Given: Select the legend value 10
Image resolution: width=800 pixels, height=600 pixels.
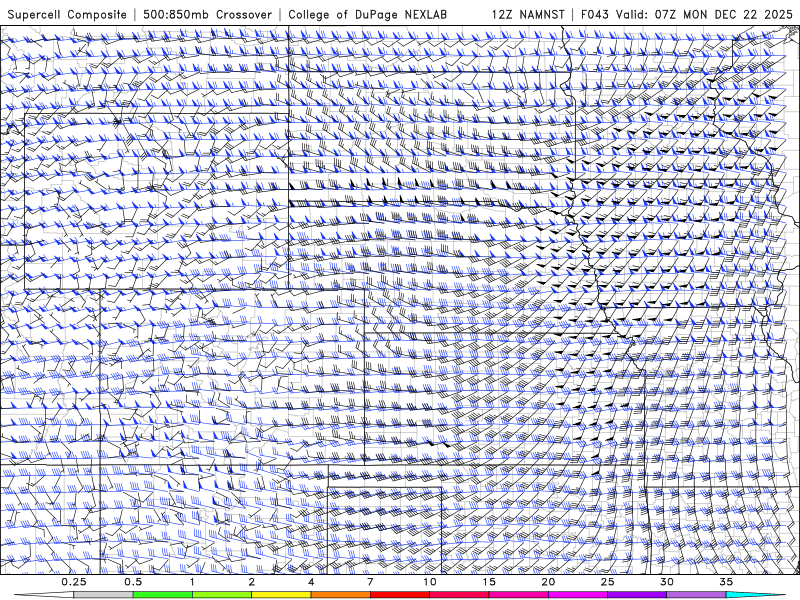Looking at the screenshot, I should (x=430, y=582).
